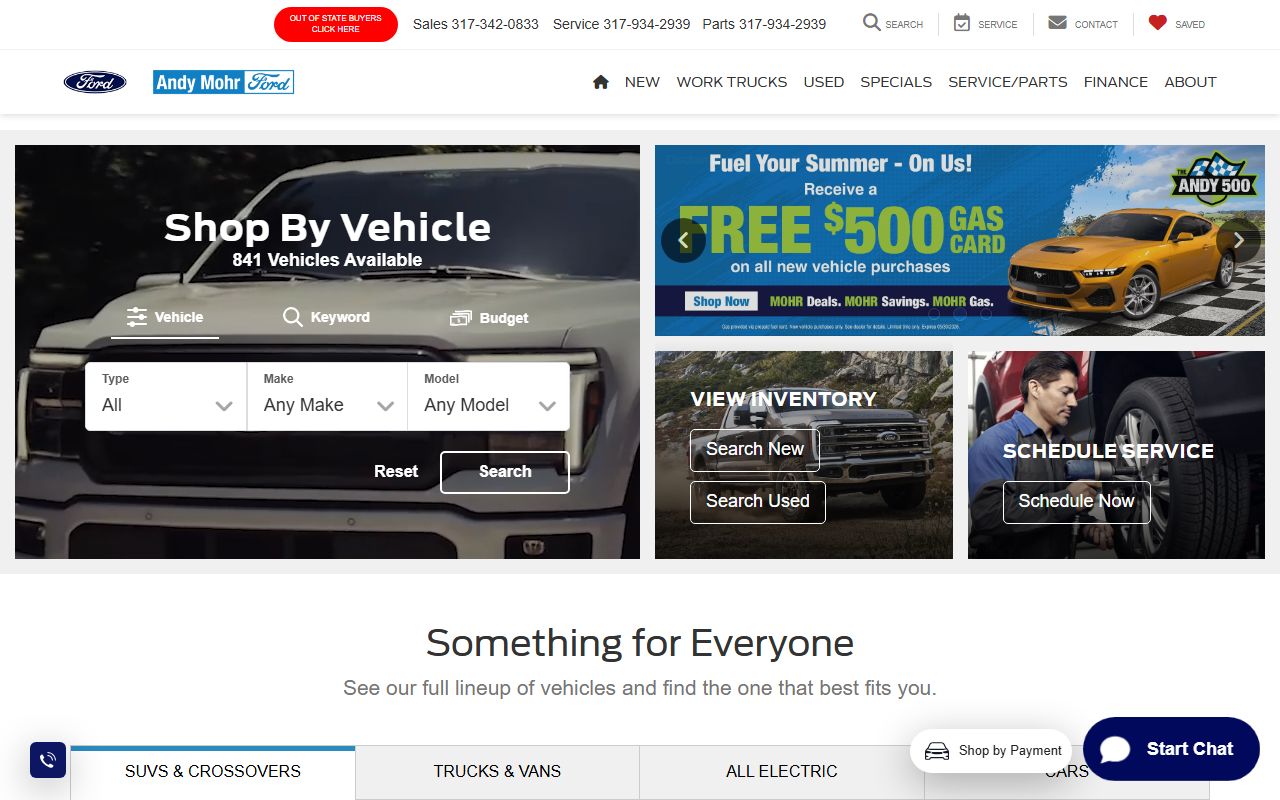Select the Vehicle search tab

[x=165, y=318]
